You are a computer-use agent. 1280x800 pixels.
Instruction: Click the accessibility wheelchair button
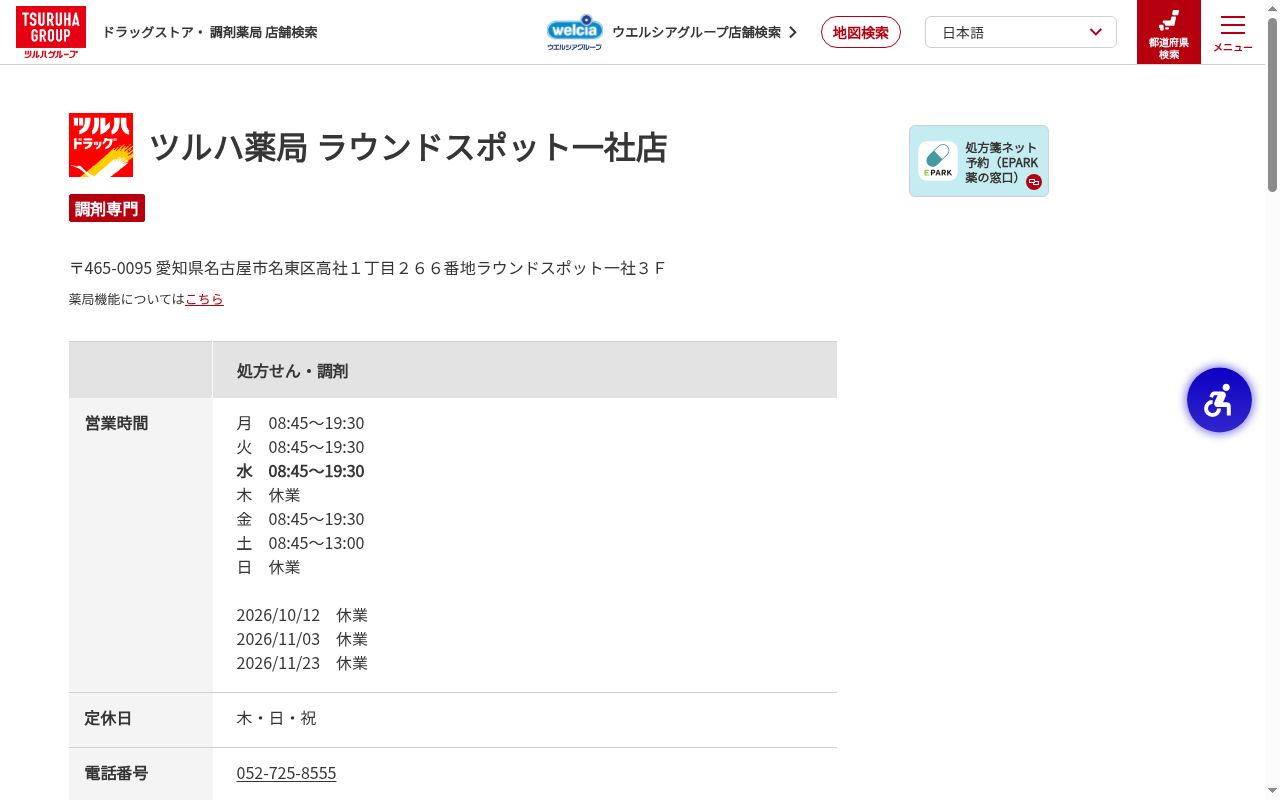(x=1219, y=400)
